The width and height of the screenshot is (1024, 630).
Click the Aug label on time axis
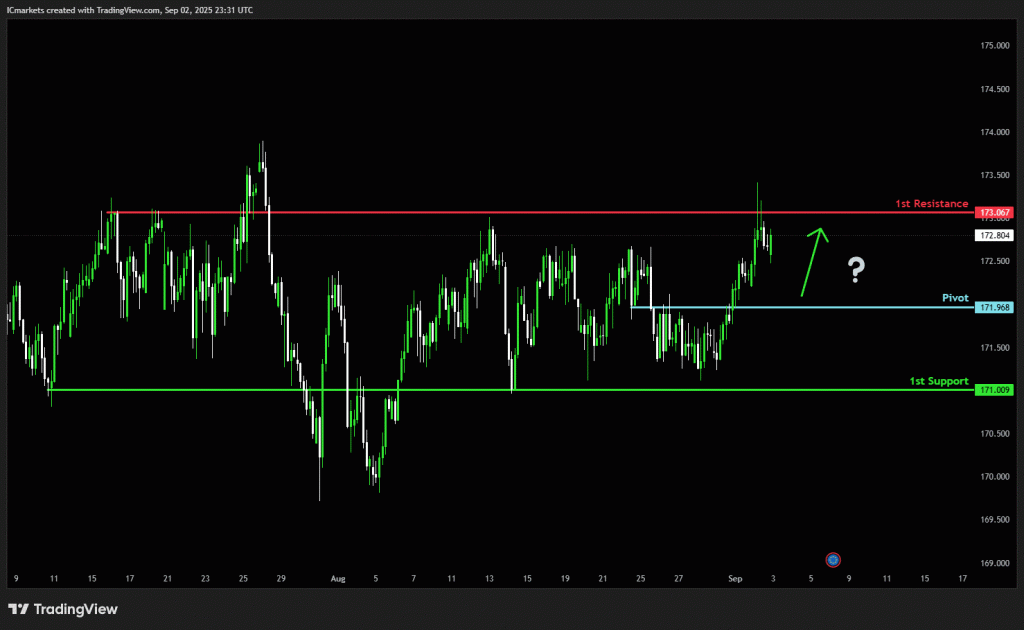click(338, 578)
